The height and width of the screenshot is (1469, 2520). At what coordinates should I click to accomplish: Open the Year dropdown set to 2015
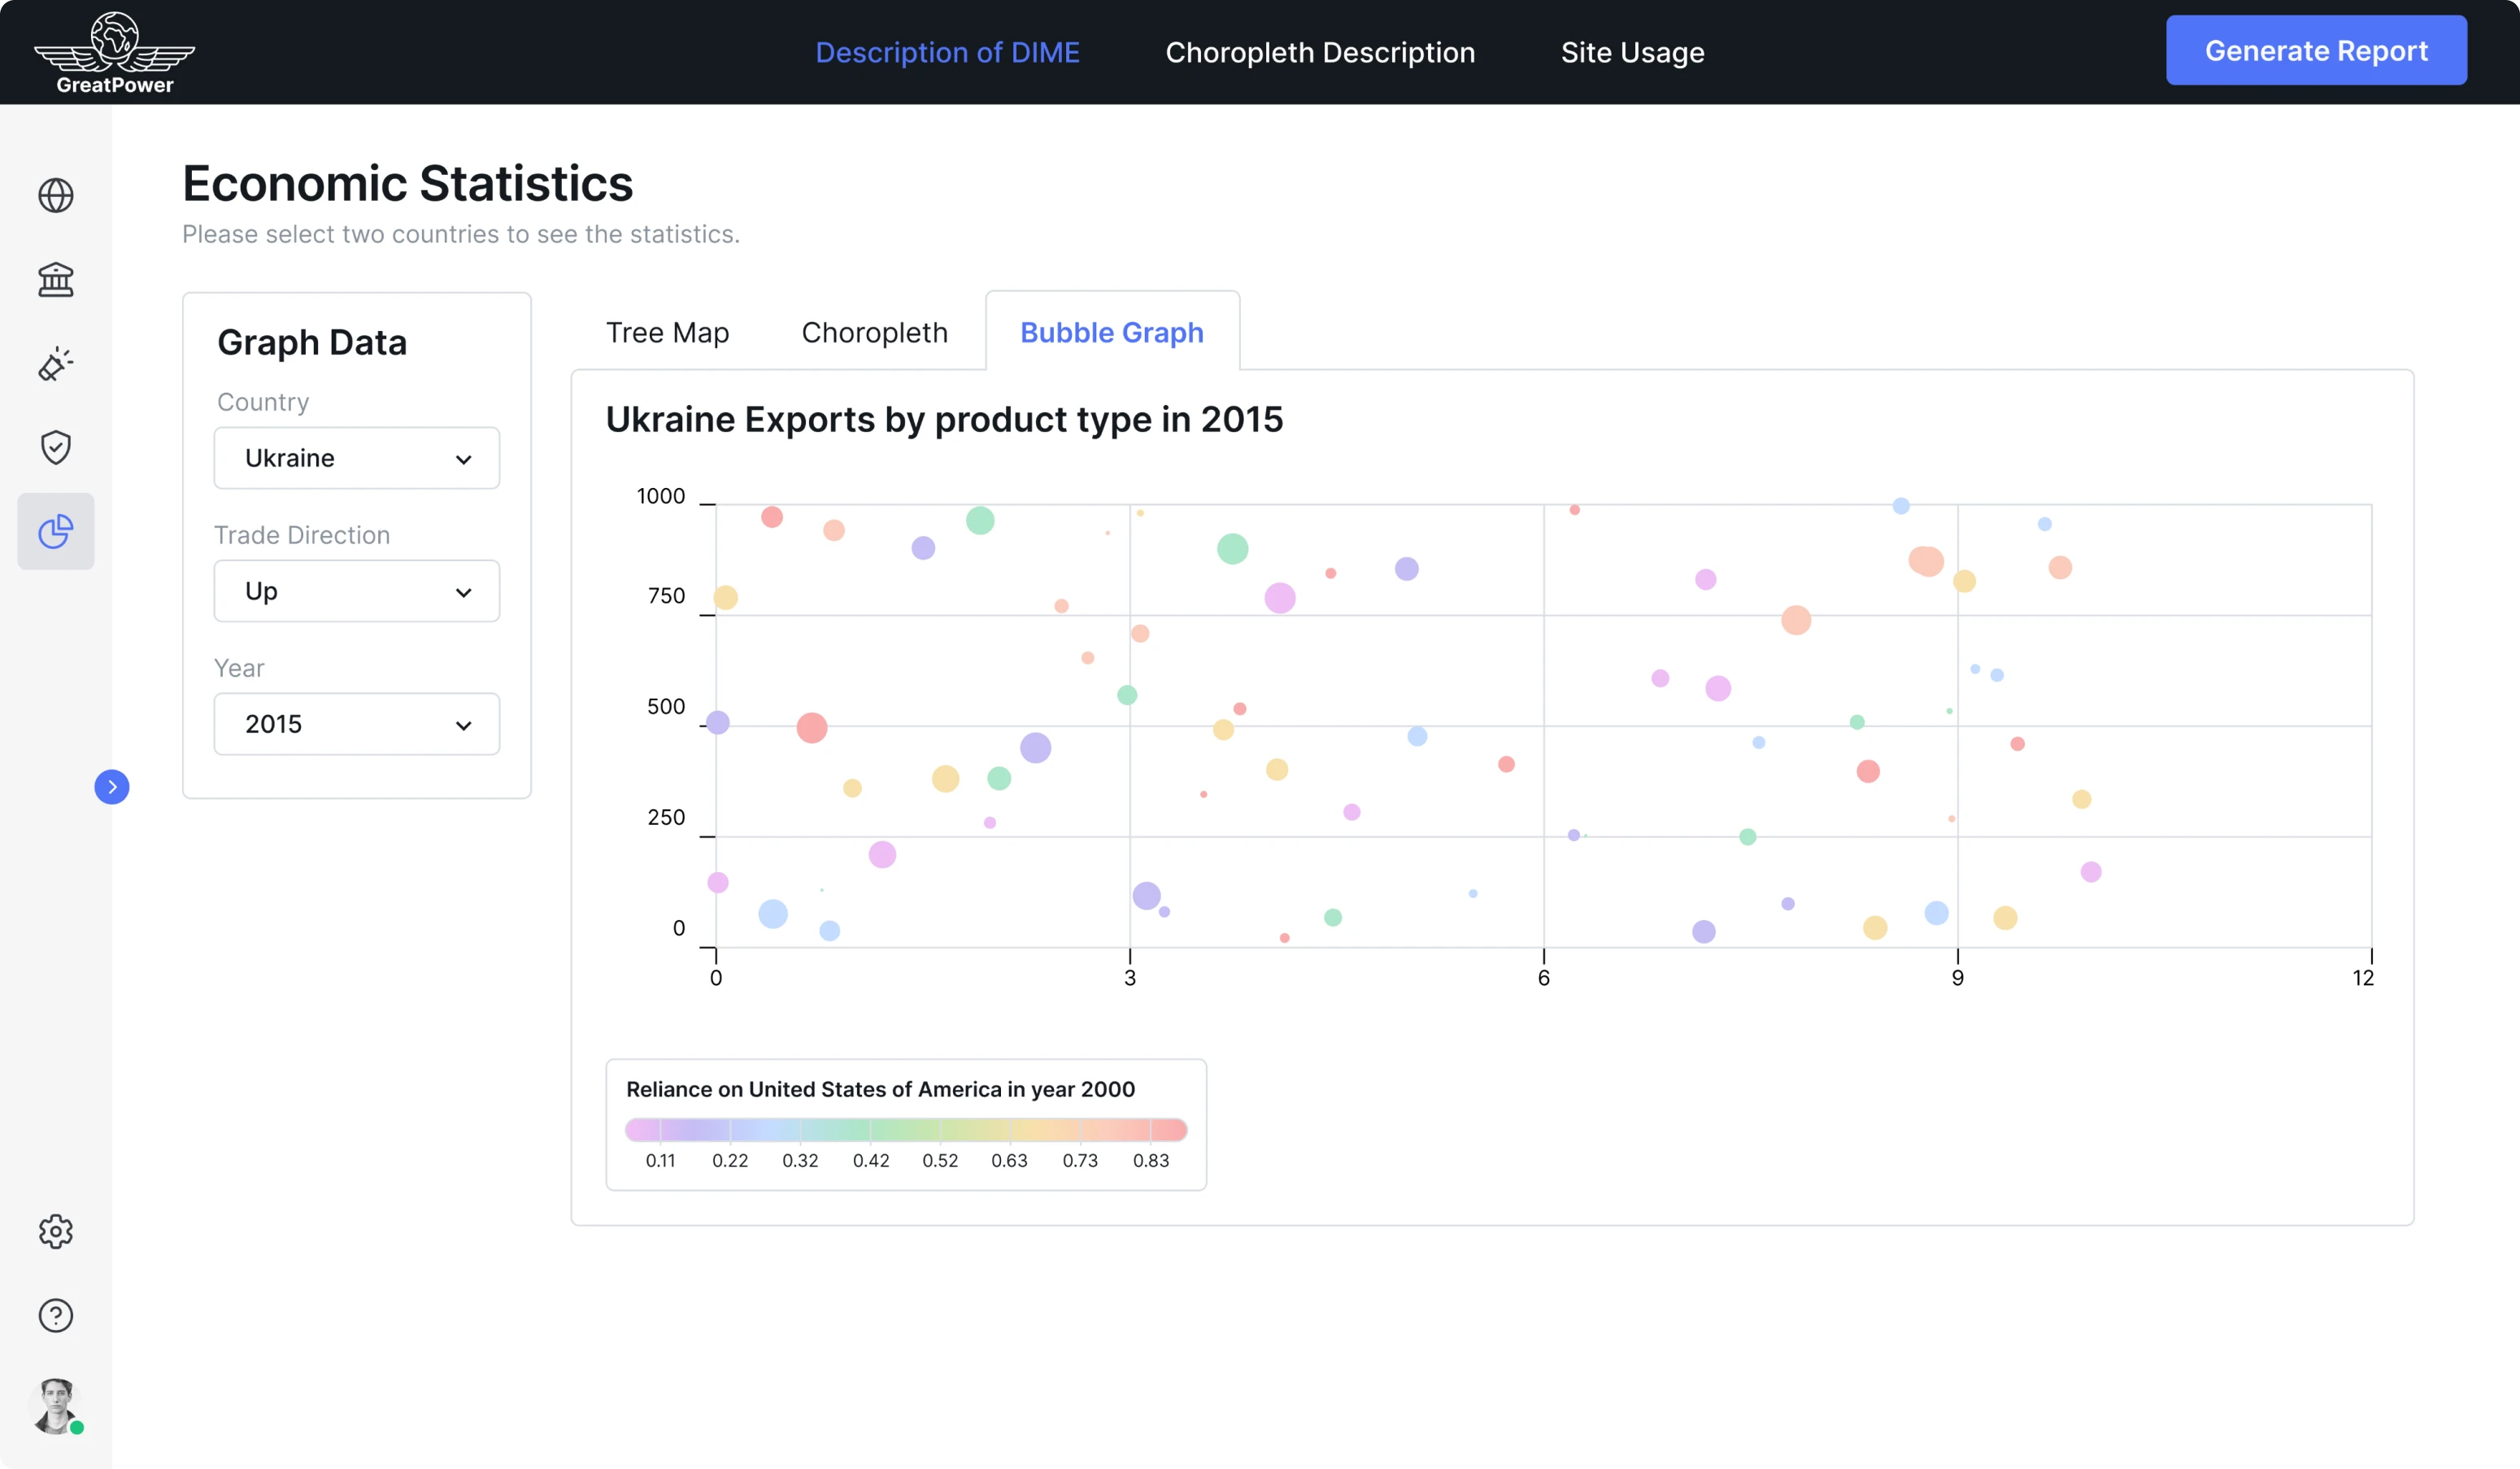tap(356, 723)
